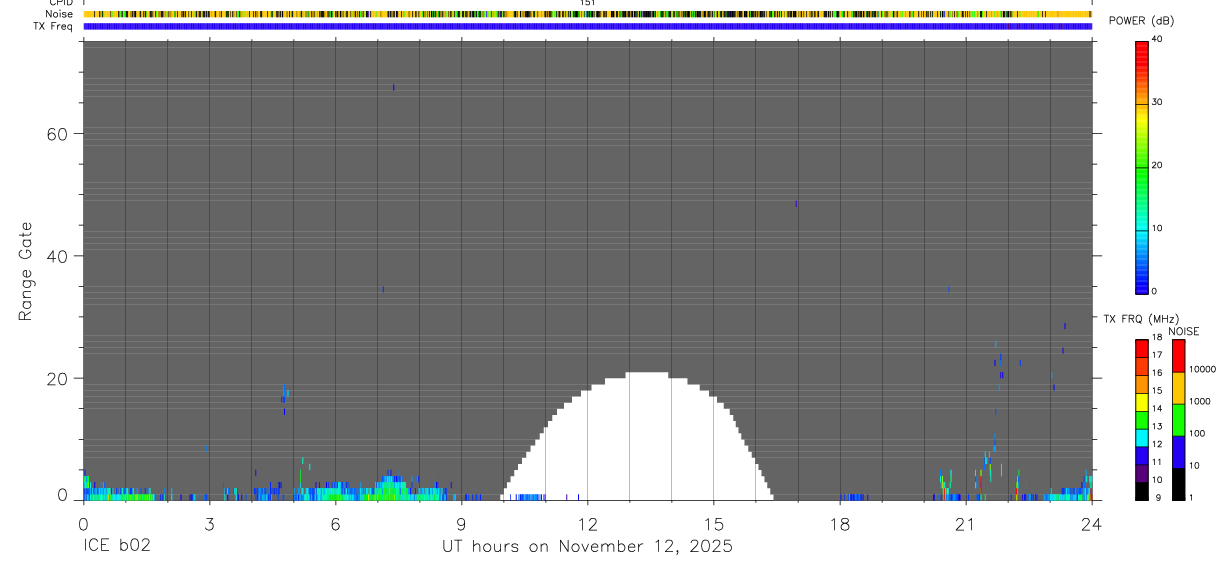Click the 40 label on POWER scale

click(x=1157, y=39)
